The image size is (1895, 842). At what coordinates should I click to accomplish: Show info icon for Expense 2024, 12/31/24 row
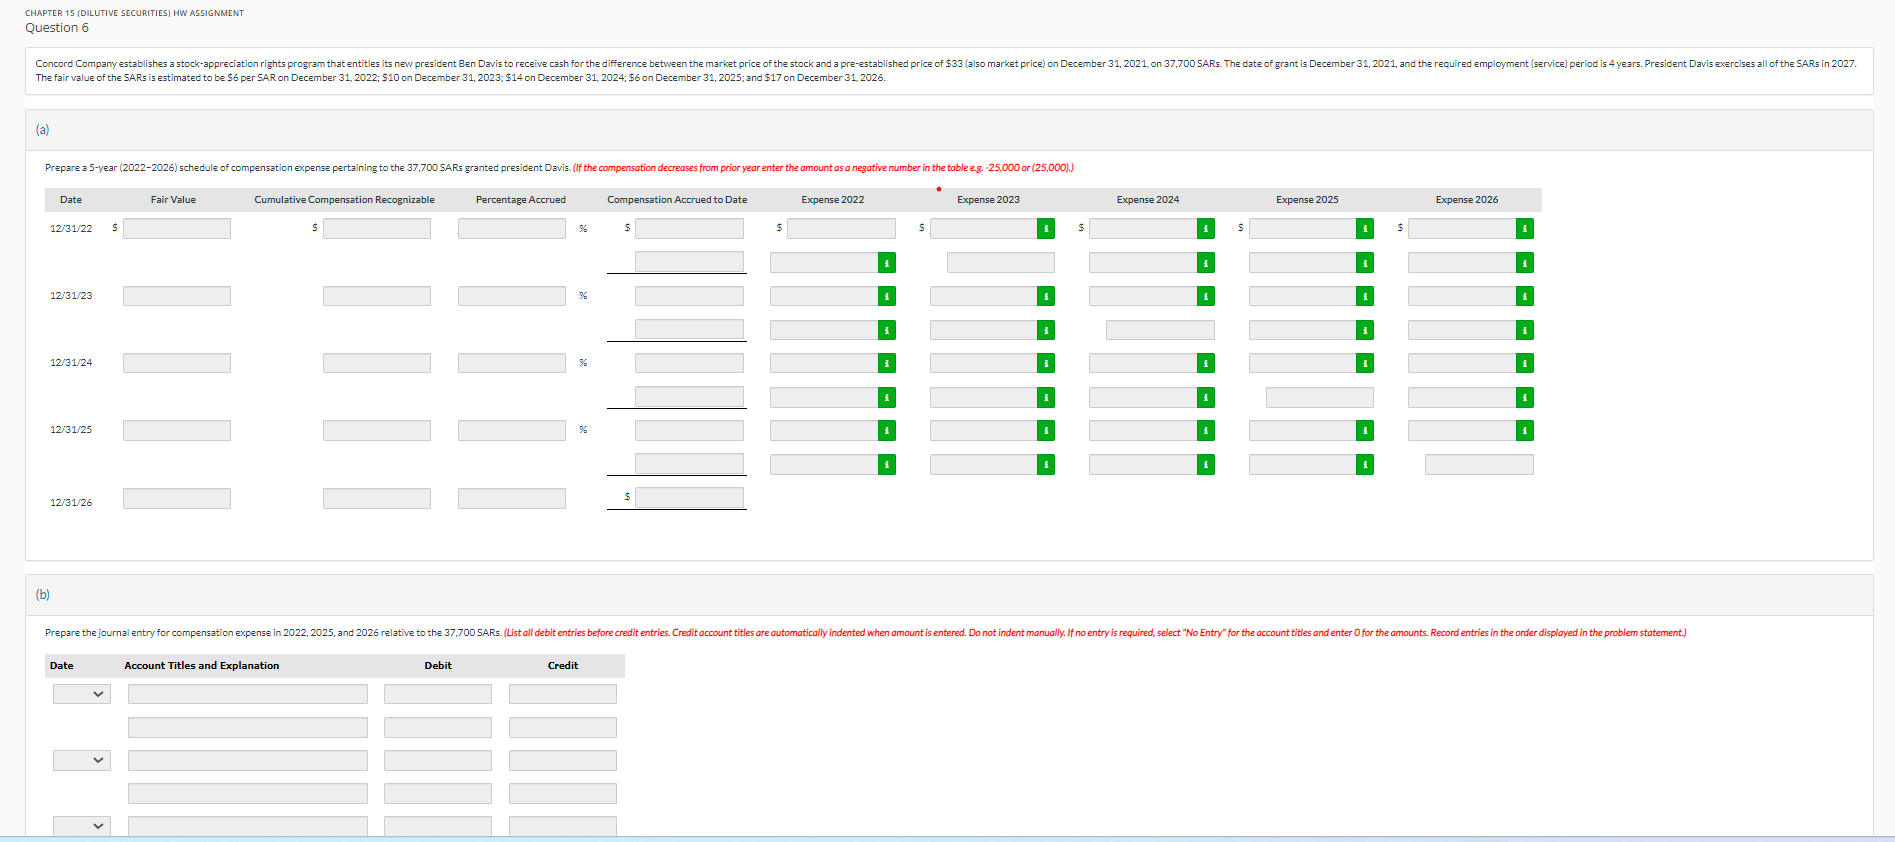pyautogui.click(x=1206, y=363)
